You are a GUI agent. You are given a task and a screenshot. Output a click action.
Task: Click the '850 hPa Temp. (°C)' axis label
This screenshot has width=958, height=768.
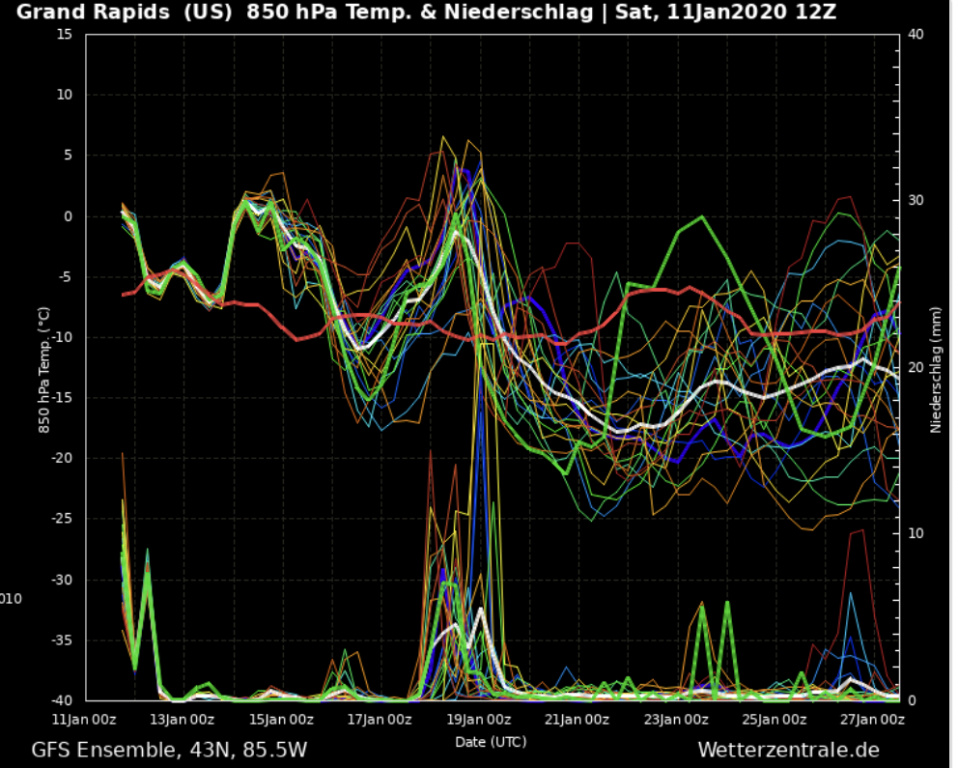click(x=44, y=369)
